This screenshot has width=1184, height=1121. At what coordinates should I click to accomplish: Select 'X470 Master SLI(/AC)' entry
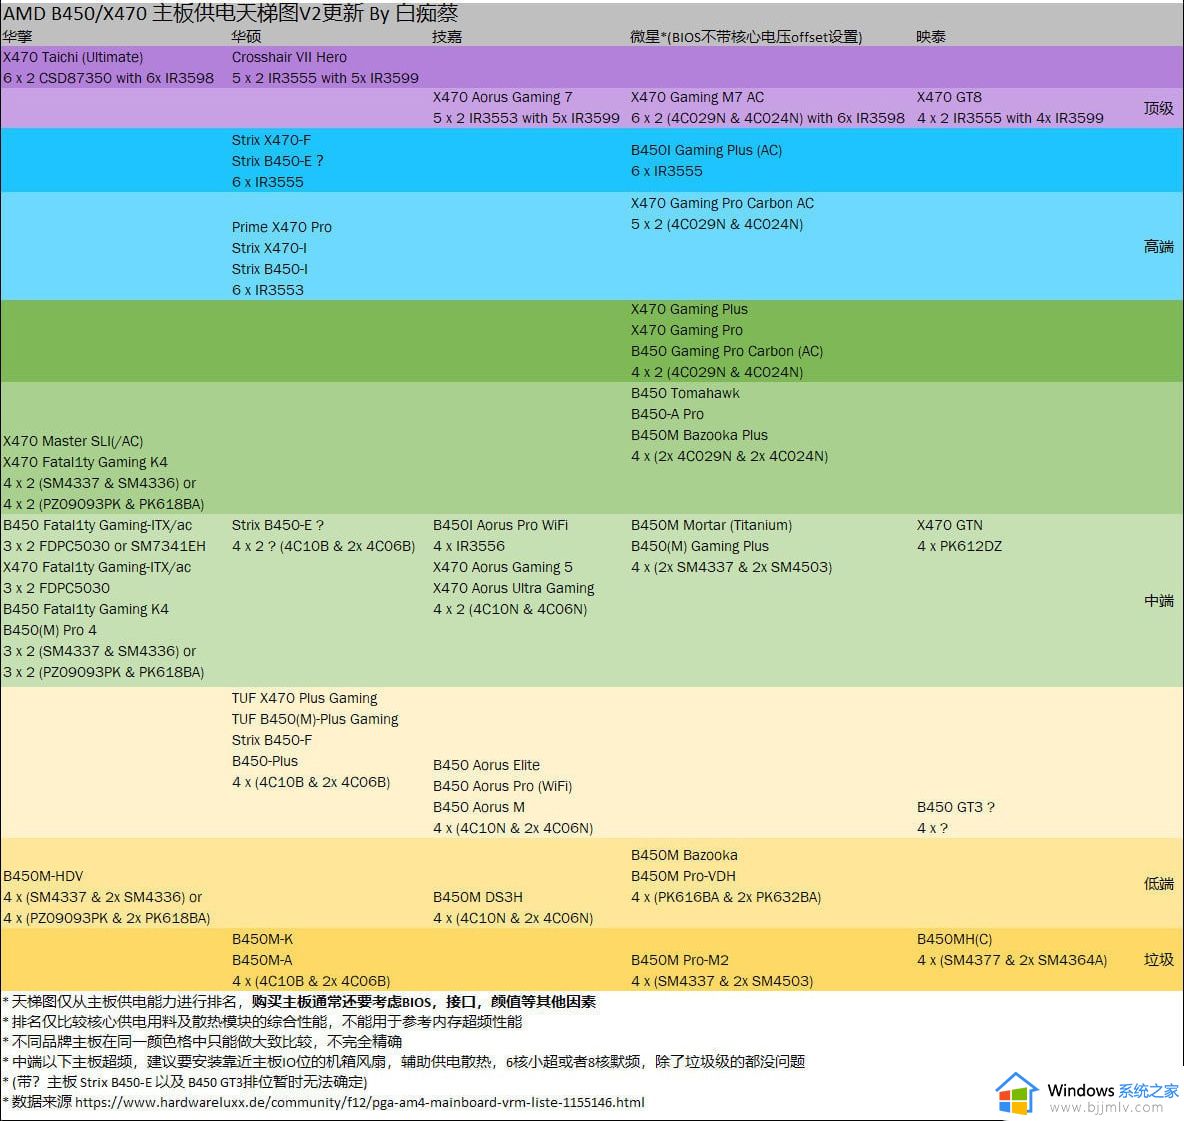point(73,441)
